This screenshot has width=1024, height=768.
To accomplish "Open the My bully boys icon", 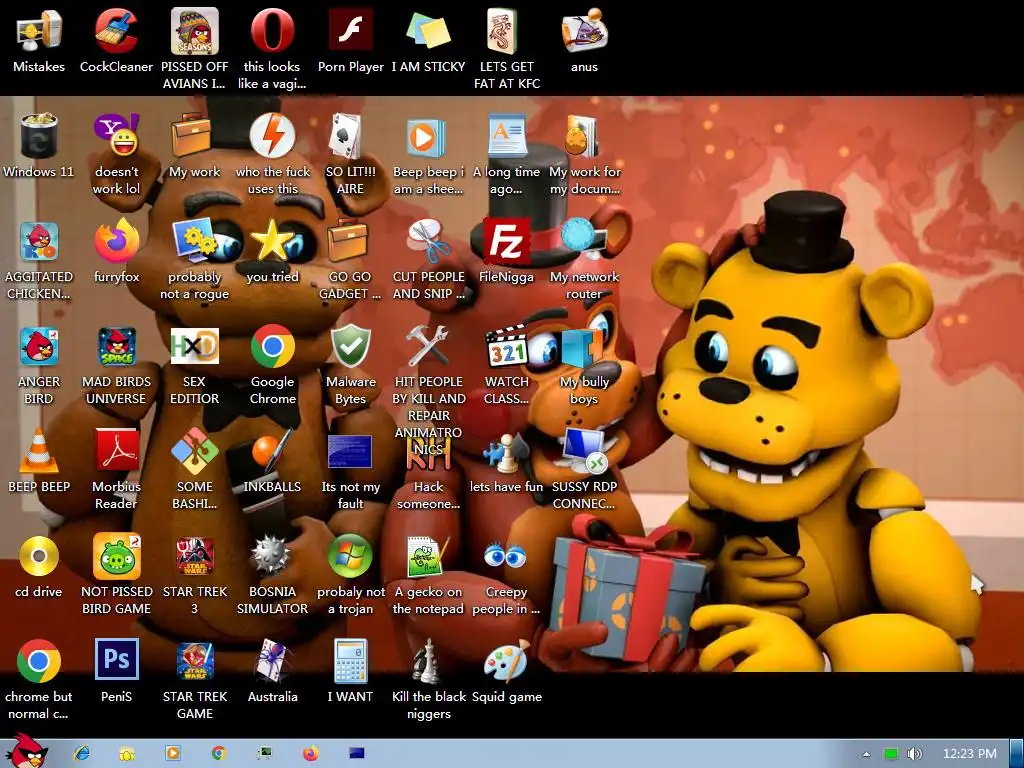I will click(x=583, y=347).
